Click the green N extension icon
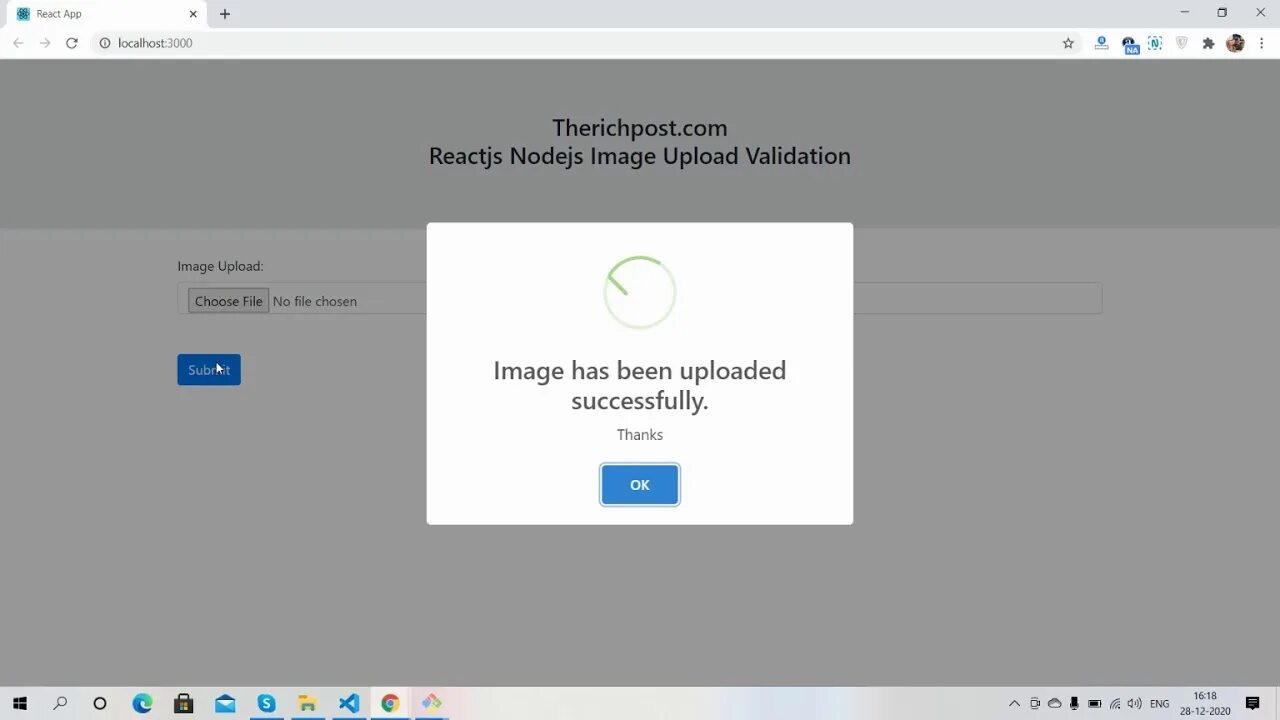Viewport: 1280px width, 720px height. click(x=1155, y=43)
